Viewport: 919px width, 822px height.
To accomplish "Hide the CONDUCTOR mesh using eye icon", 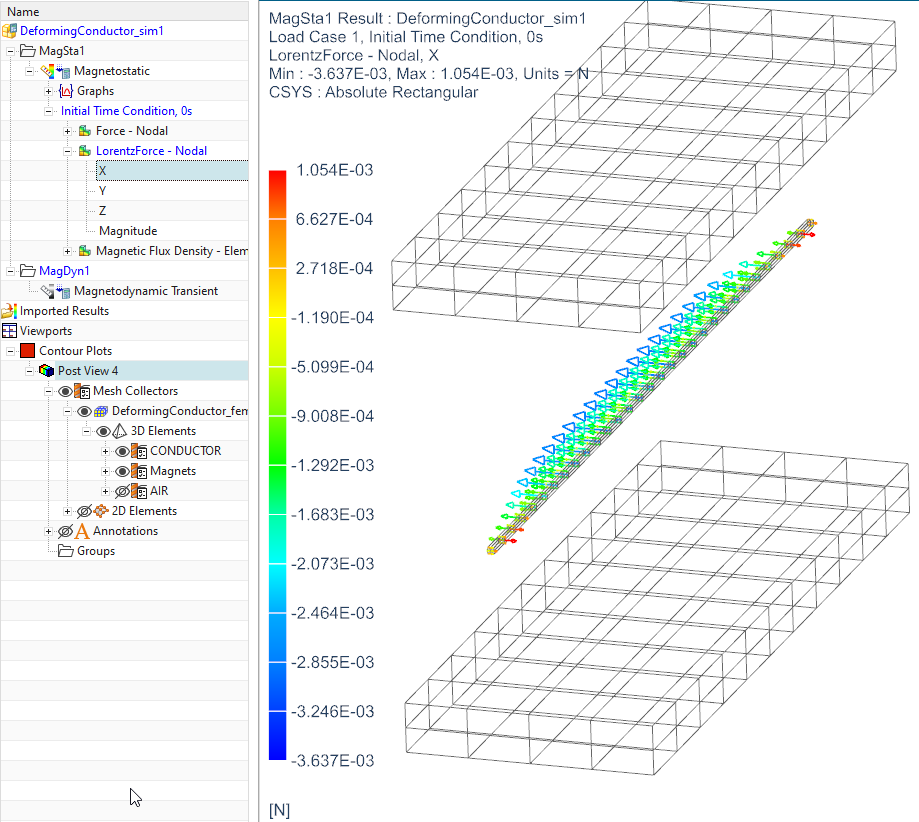I will tap(123, 451).
